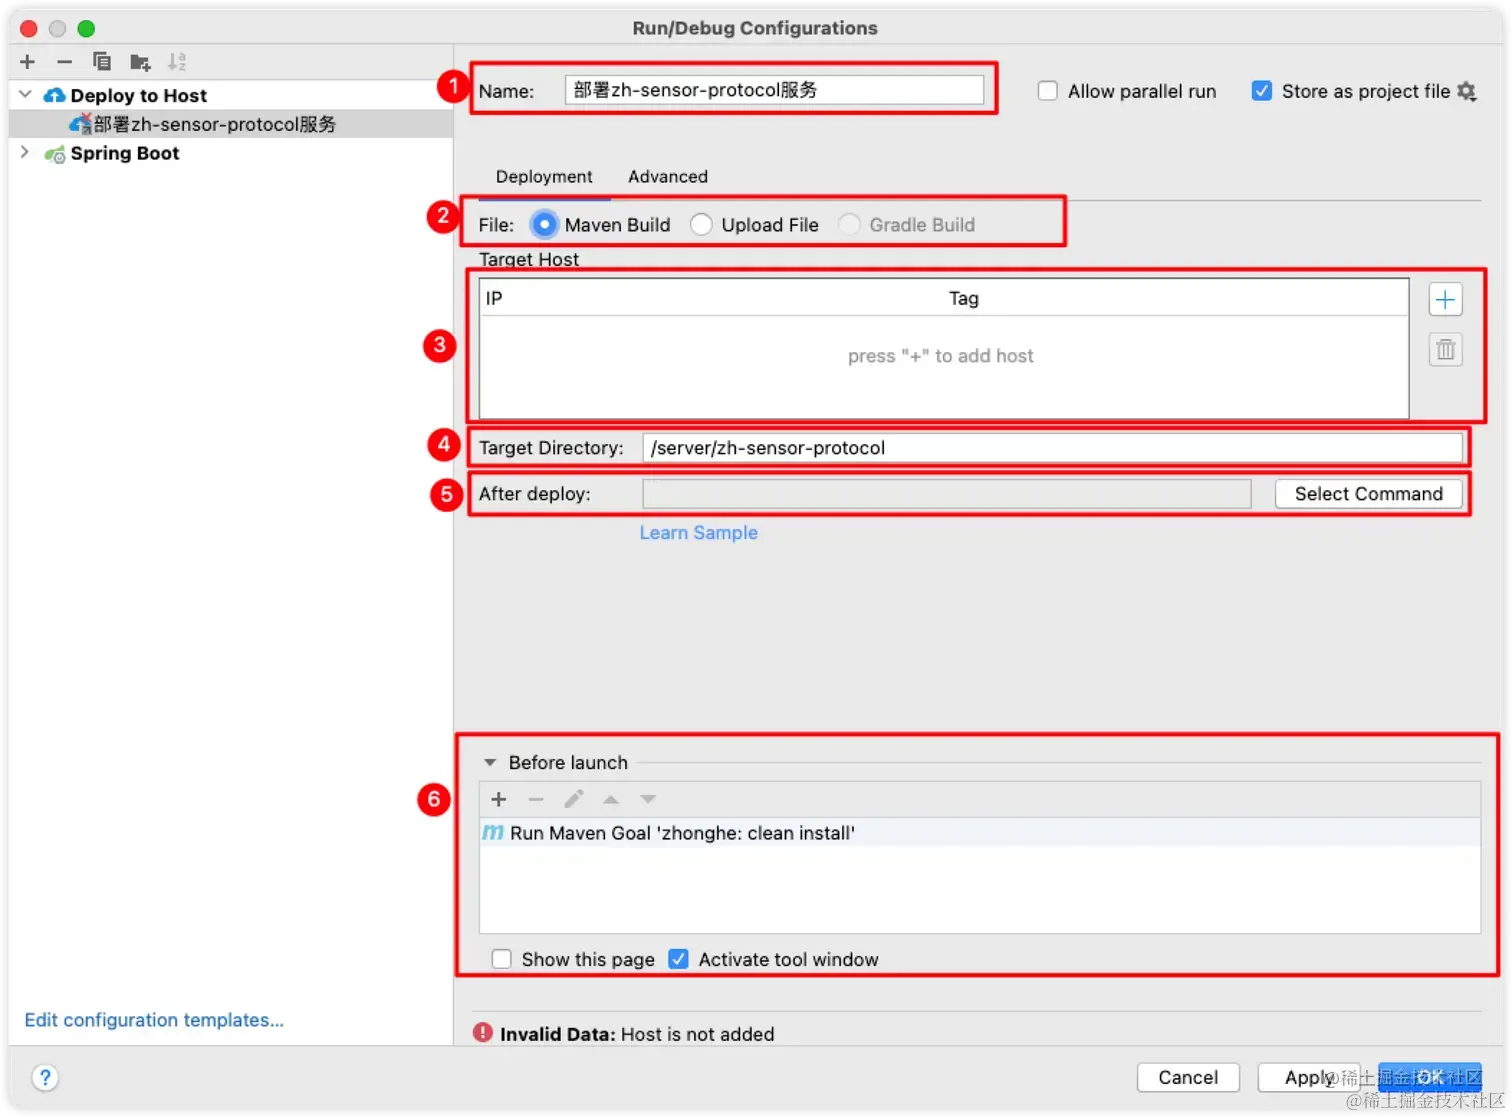Uncheck Store as project file

(x=1262, y=91)
